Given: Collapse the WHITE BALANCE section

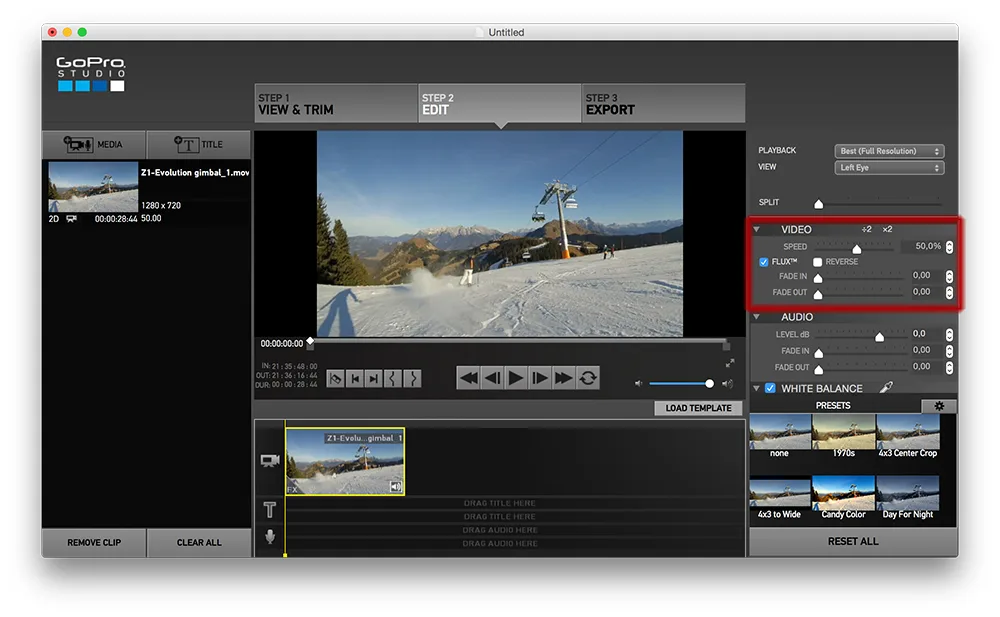Looking at the screenshot, I should pos(756,388).
